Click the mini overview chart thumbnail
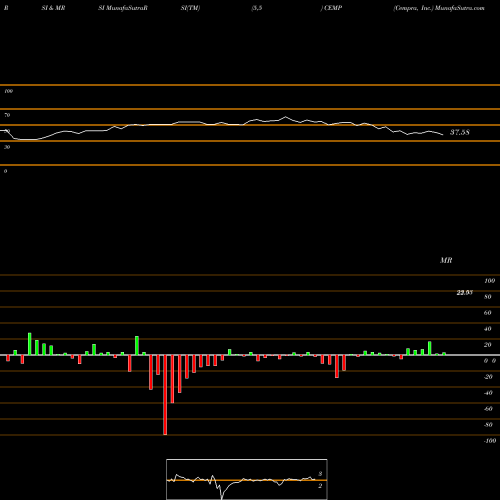 tap(247, 479)
